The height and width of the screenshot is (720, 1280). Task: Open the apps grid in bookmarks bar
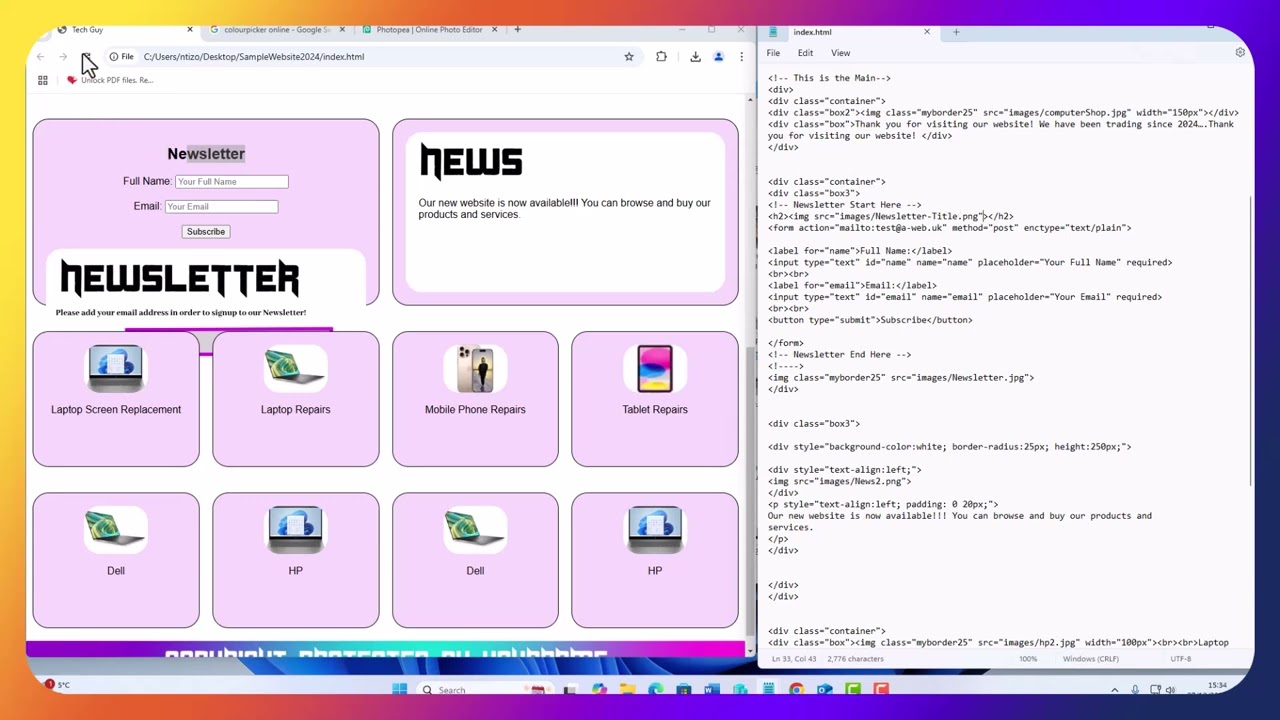pos(42,80)
